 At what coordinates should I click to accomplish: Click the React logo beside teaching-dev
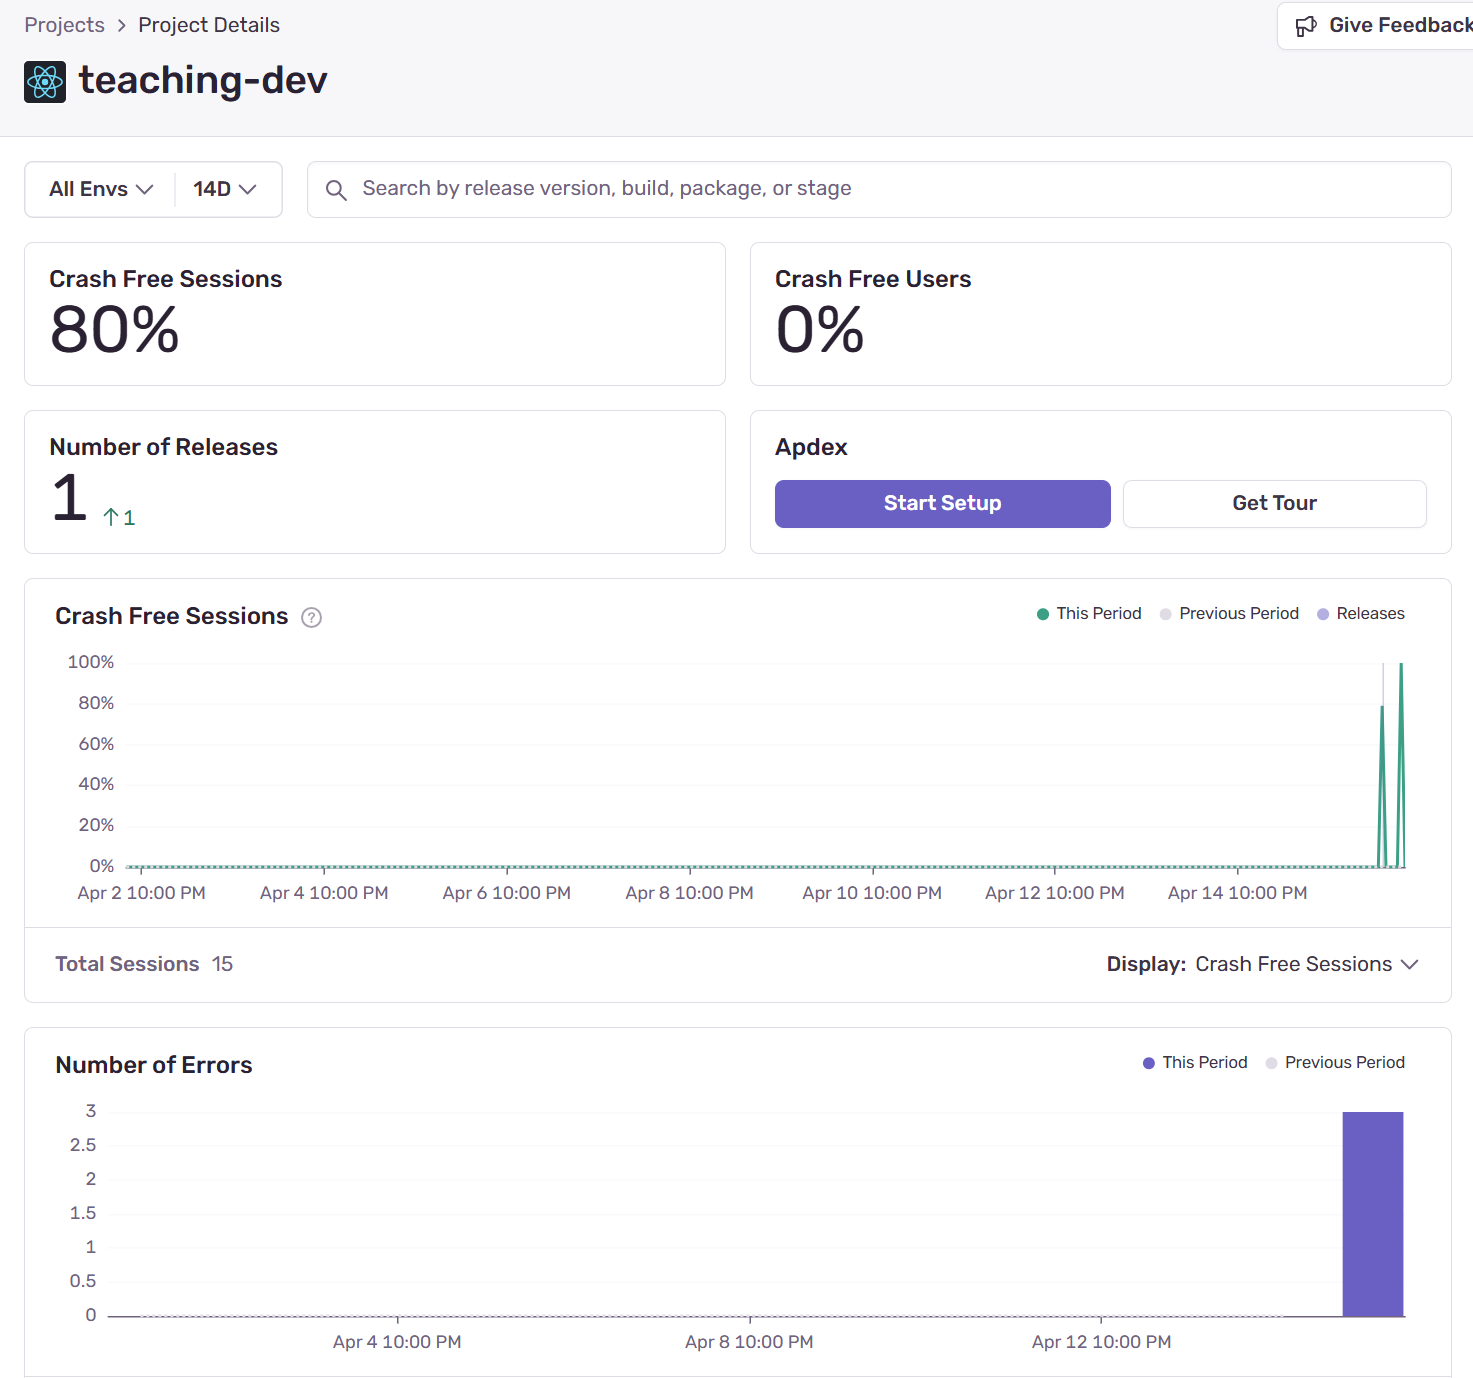point(44,81)
